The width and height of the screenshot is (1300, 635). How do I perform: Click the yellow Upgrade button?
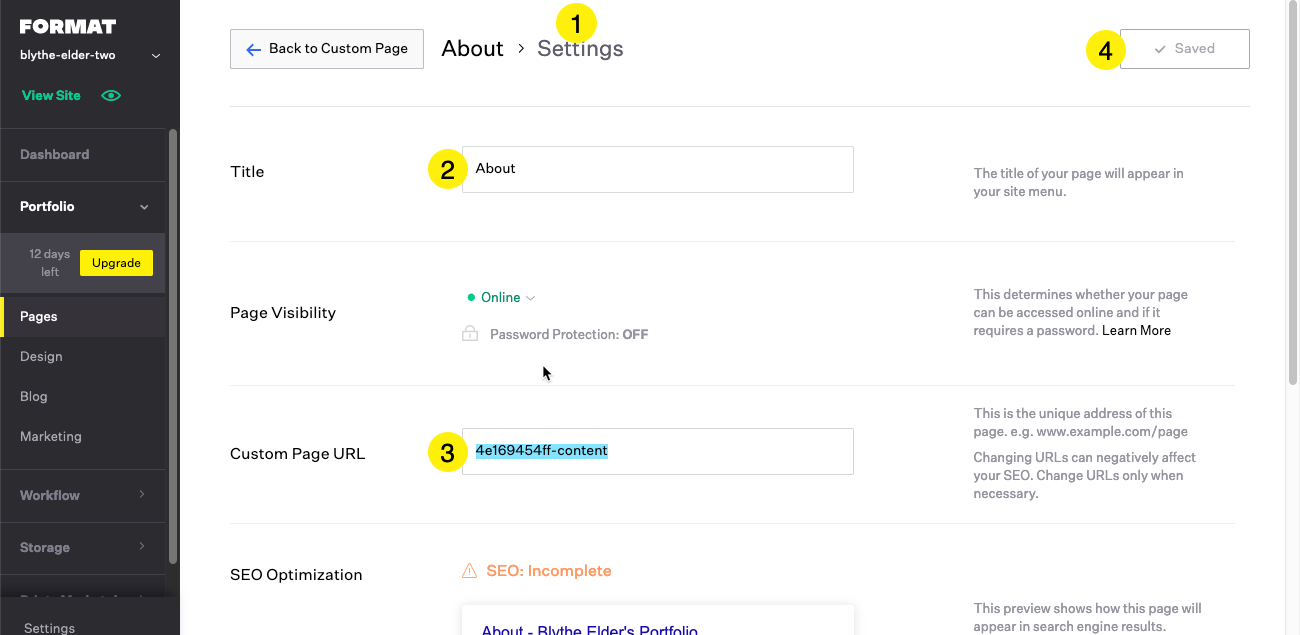116,263
